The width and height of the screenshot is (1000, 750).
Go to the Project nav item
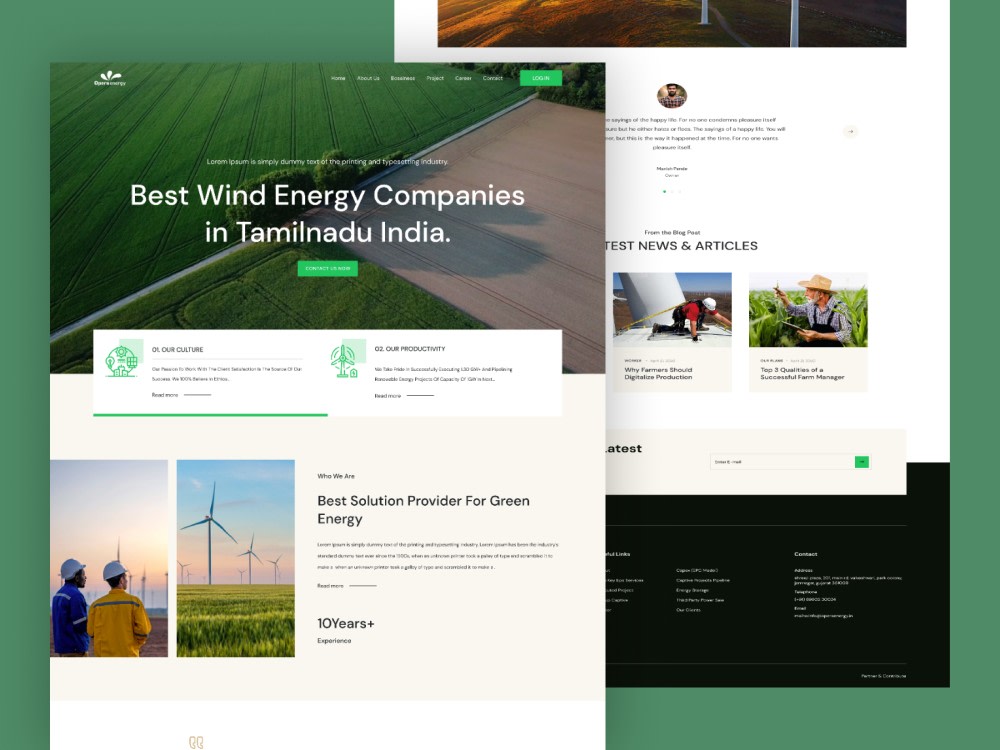435,78
